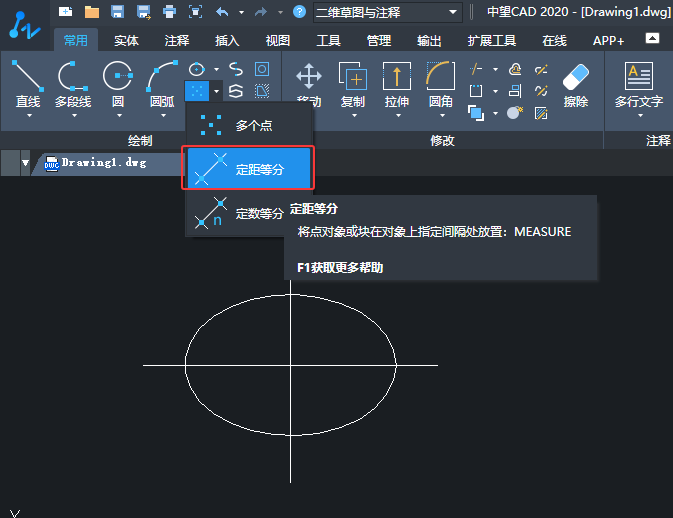The image size is (673, 518).
Task: Click the redo arrow icon
Action: tap(261, 12)
